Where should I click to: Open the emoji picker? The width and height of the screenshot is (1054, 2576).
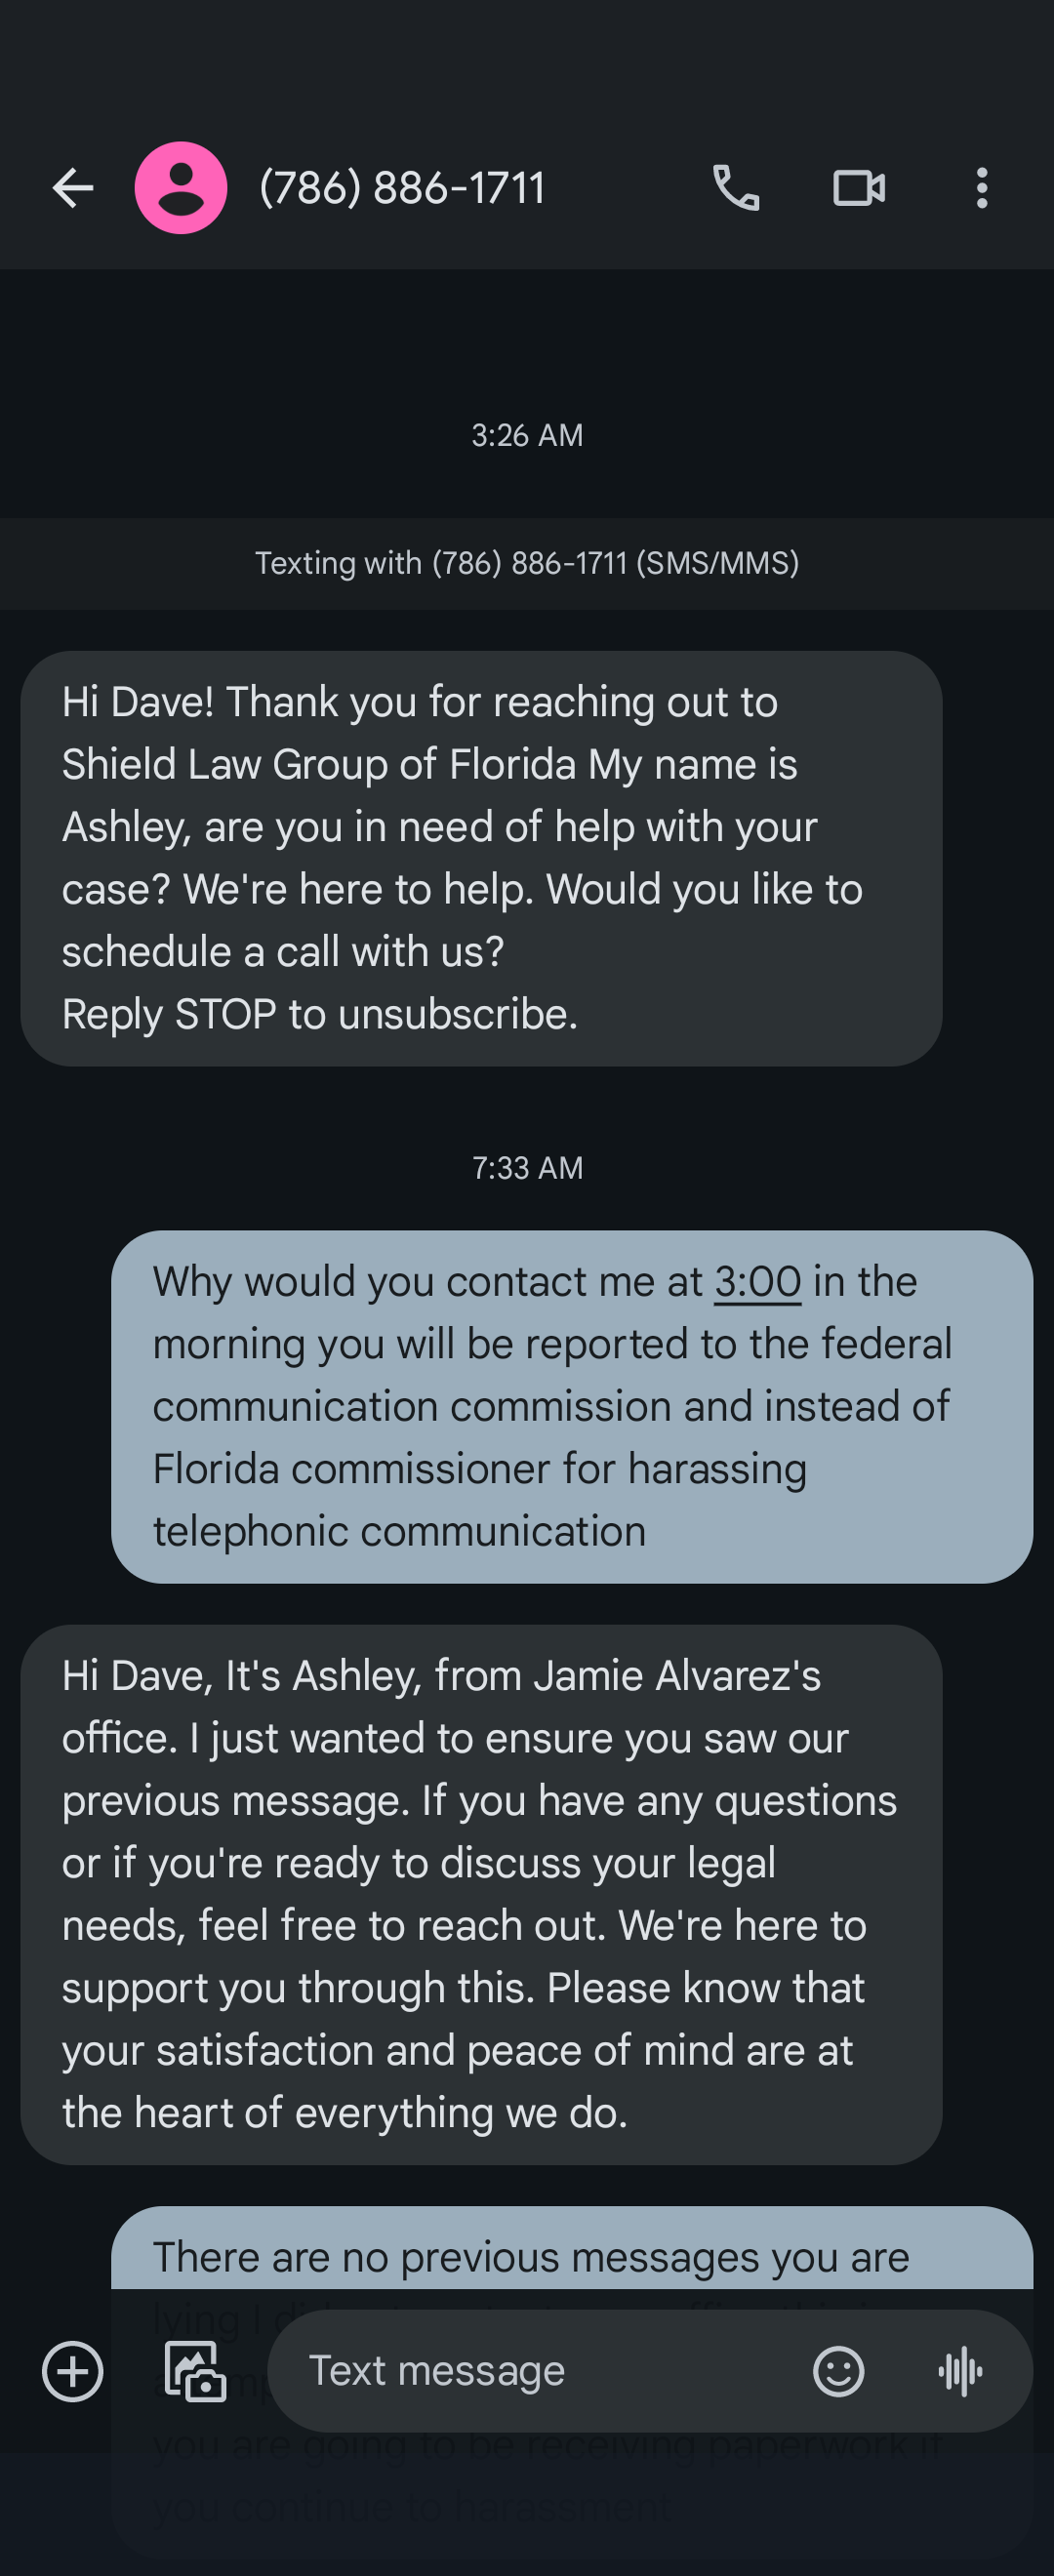(838, 2371)
